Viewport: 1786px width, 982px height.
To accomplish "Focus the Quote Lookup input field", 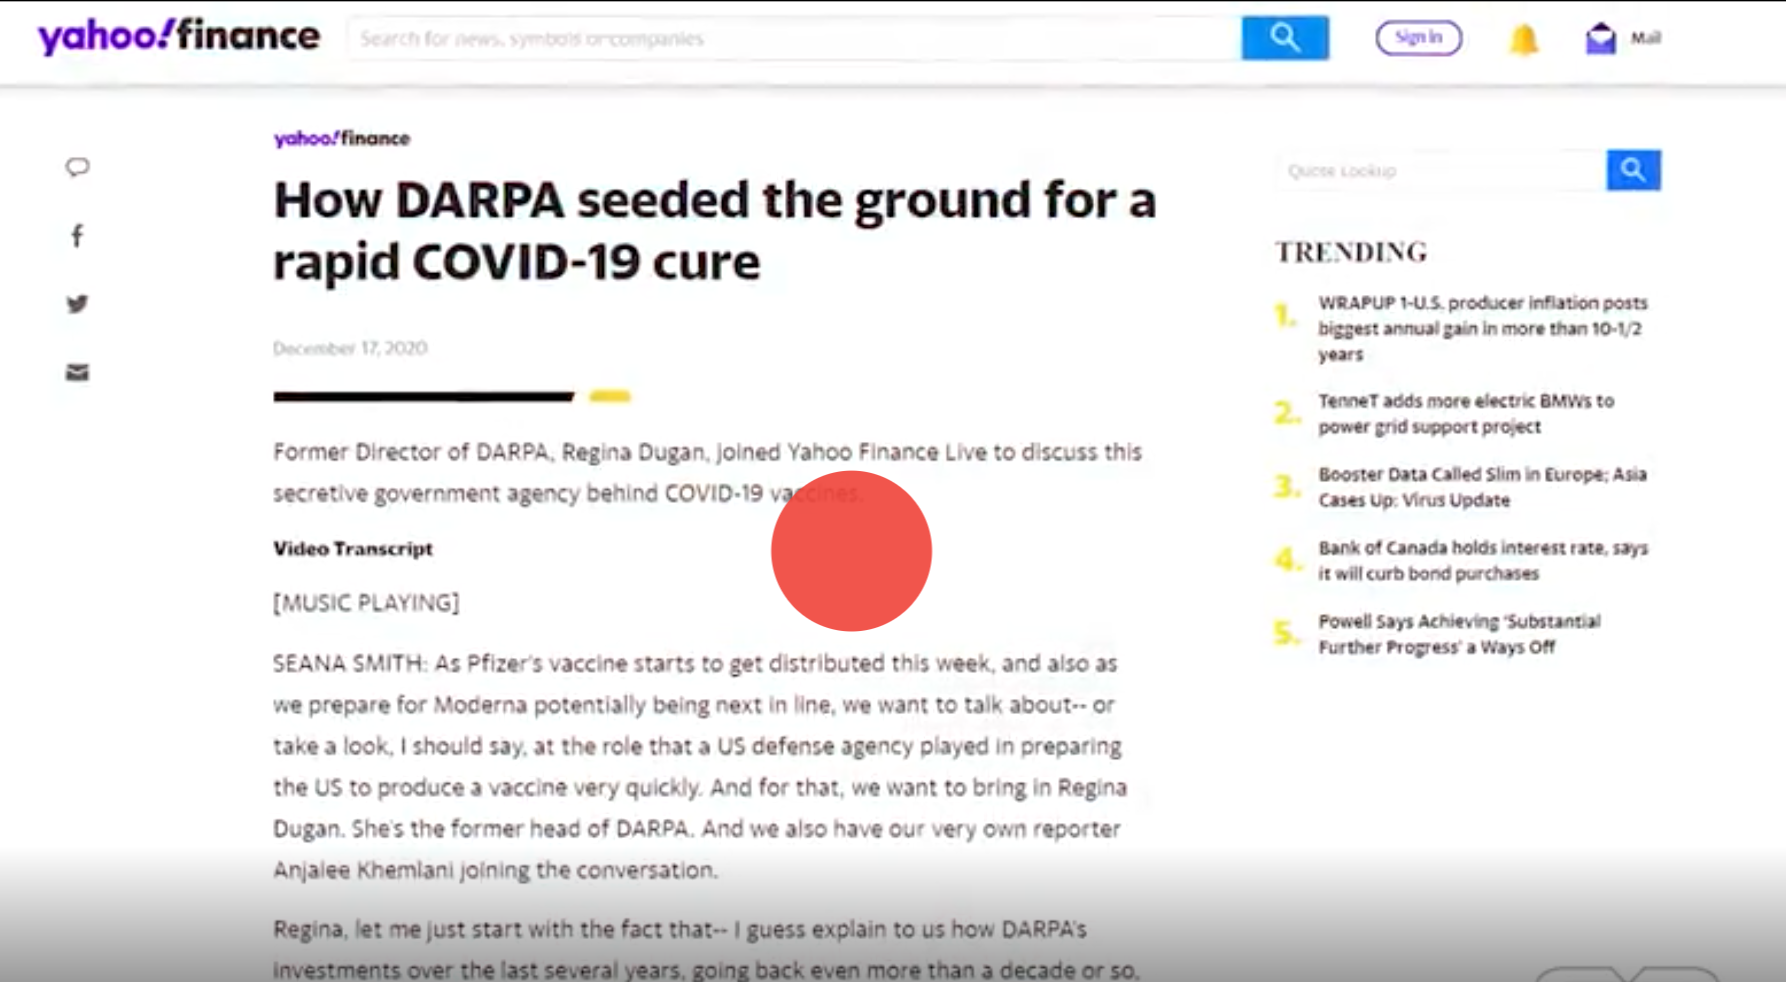I will [1441, 170].
